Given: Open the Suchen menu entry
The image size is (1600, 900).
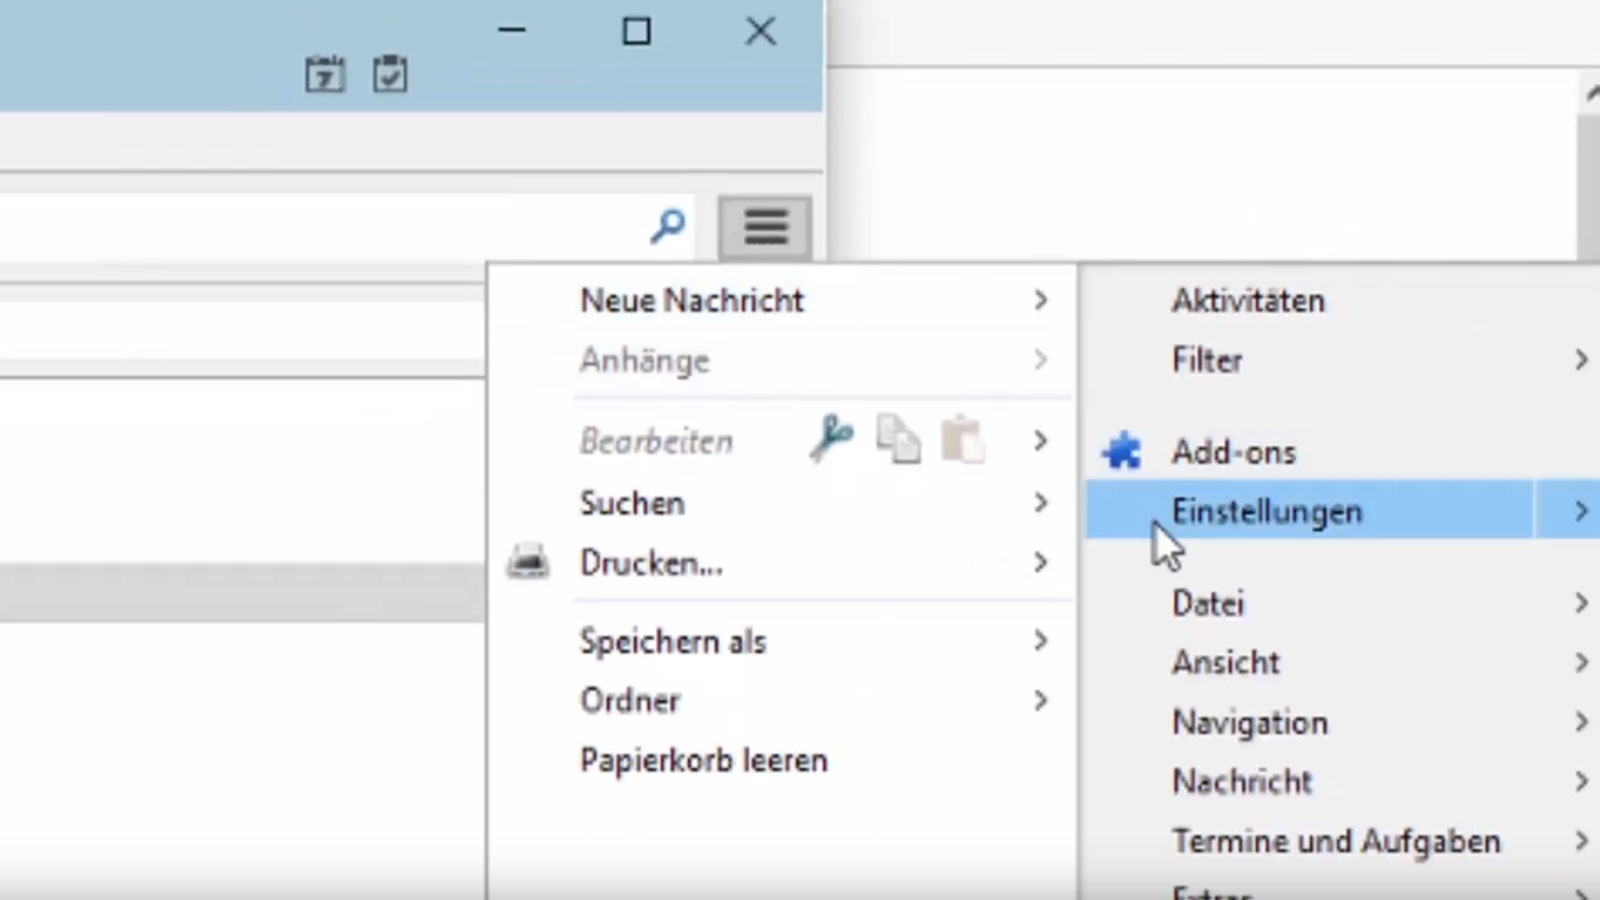Looking at the screenshot, I should point(632,503).
